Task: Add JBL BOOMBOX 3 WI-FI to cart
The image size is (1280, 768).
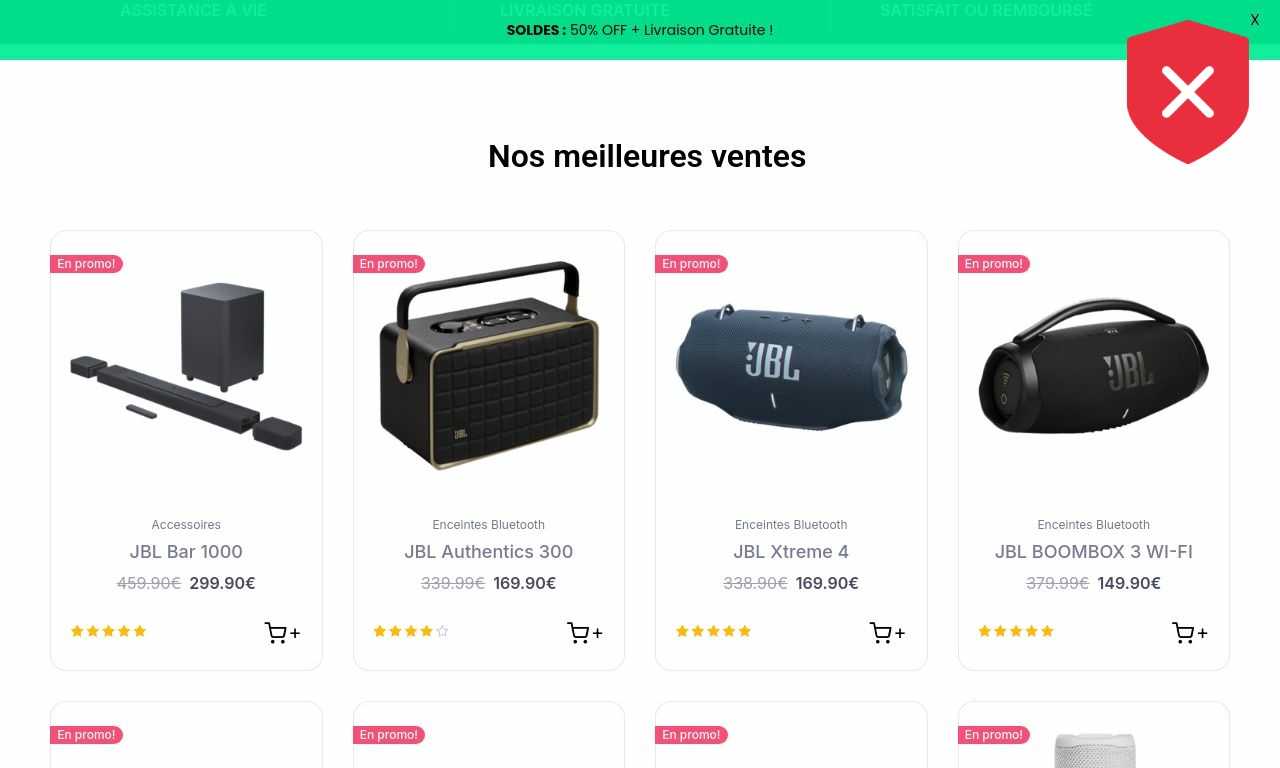Action: pos(1190,633)
